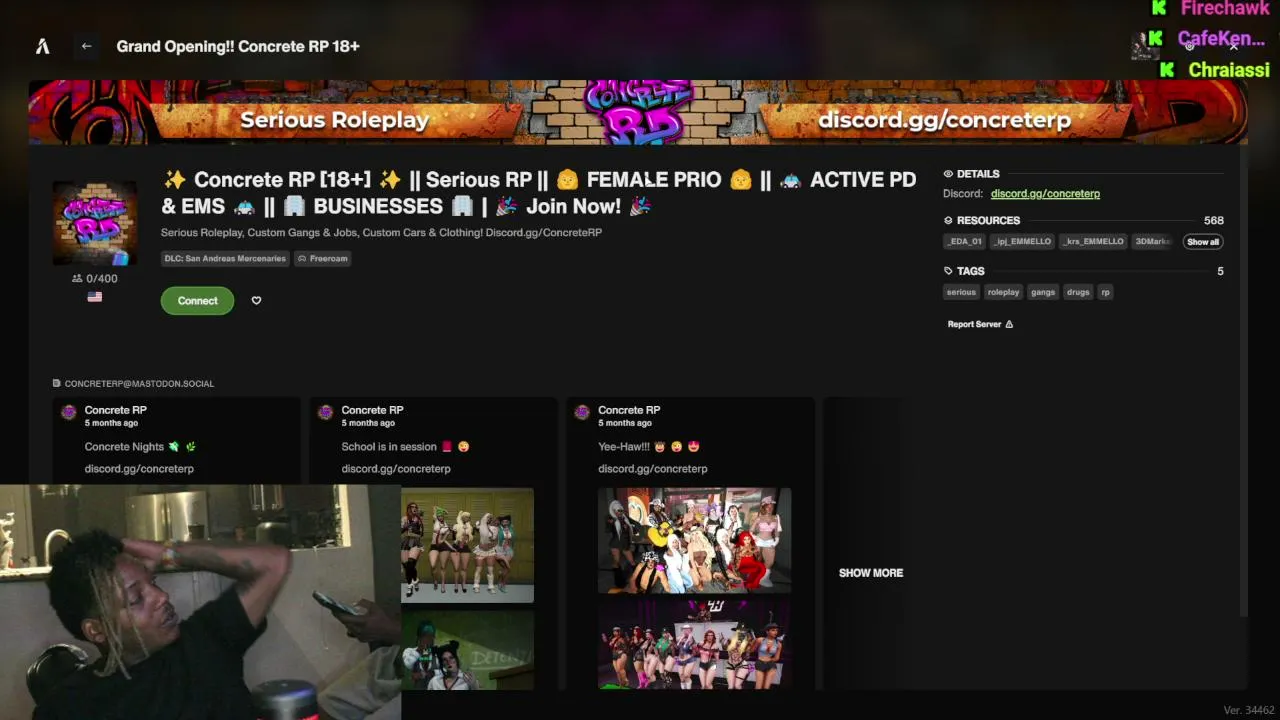This screenshot has height=720, width=1280.
Task: Connect to the Concrete RP server
Action: coord(197,301)
